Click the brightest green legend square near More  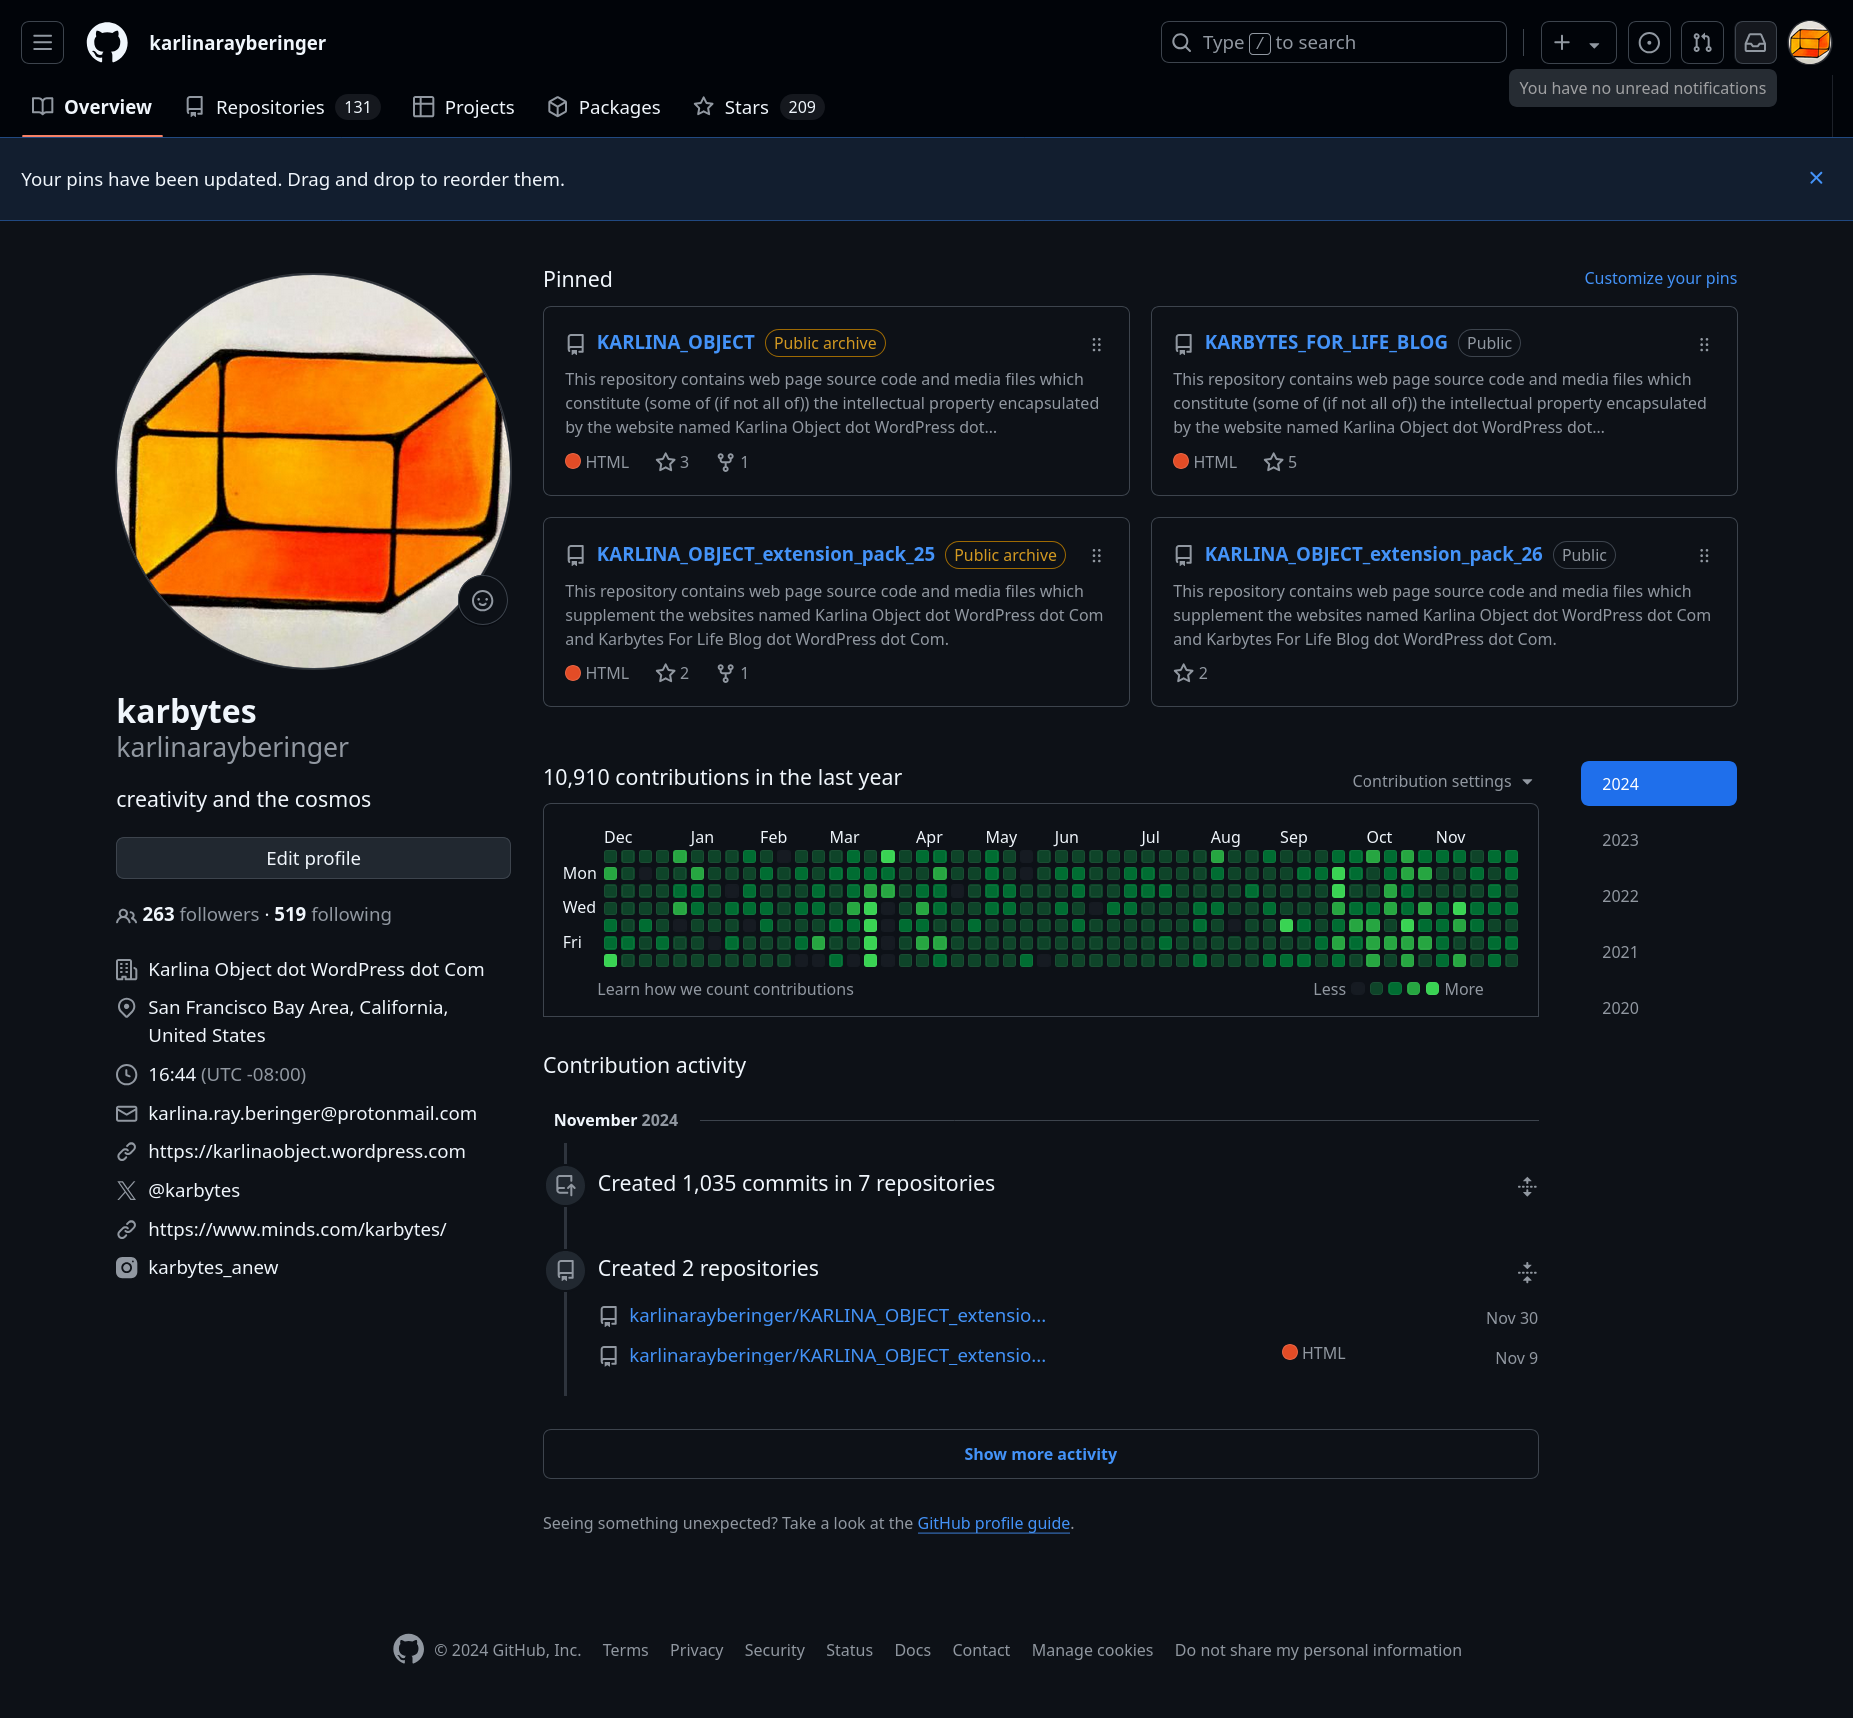[1432, 989]
